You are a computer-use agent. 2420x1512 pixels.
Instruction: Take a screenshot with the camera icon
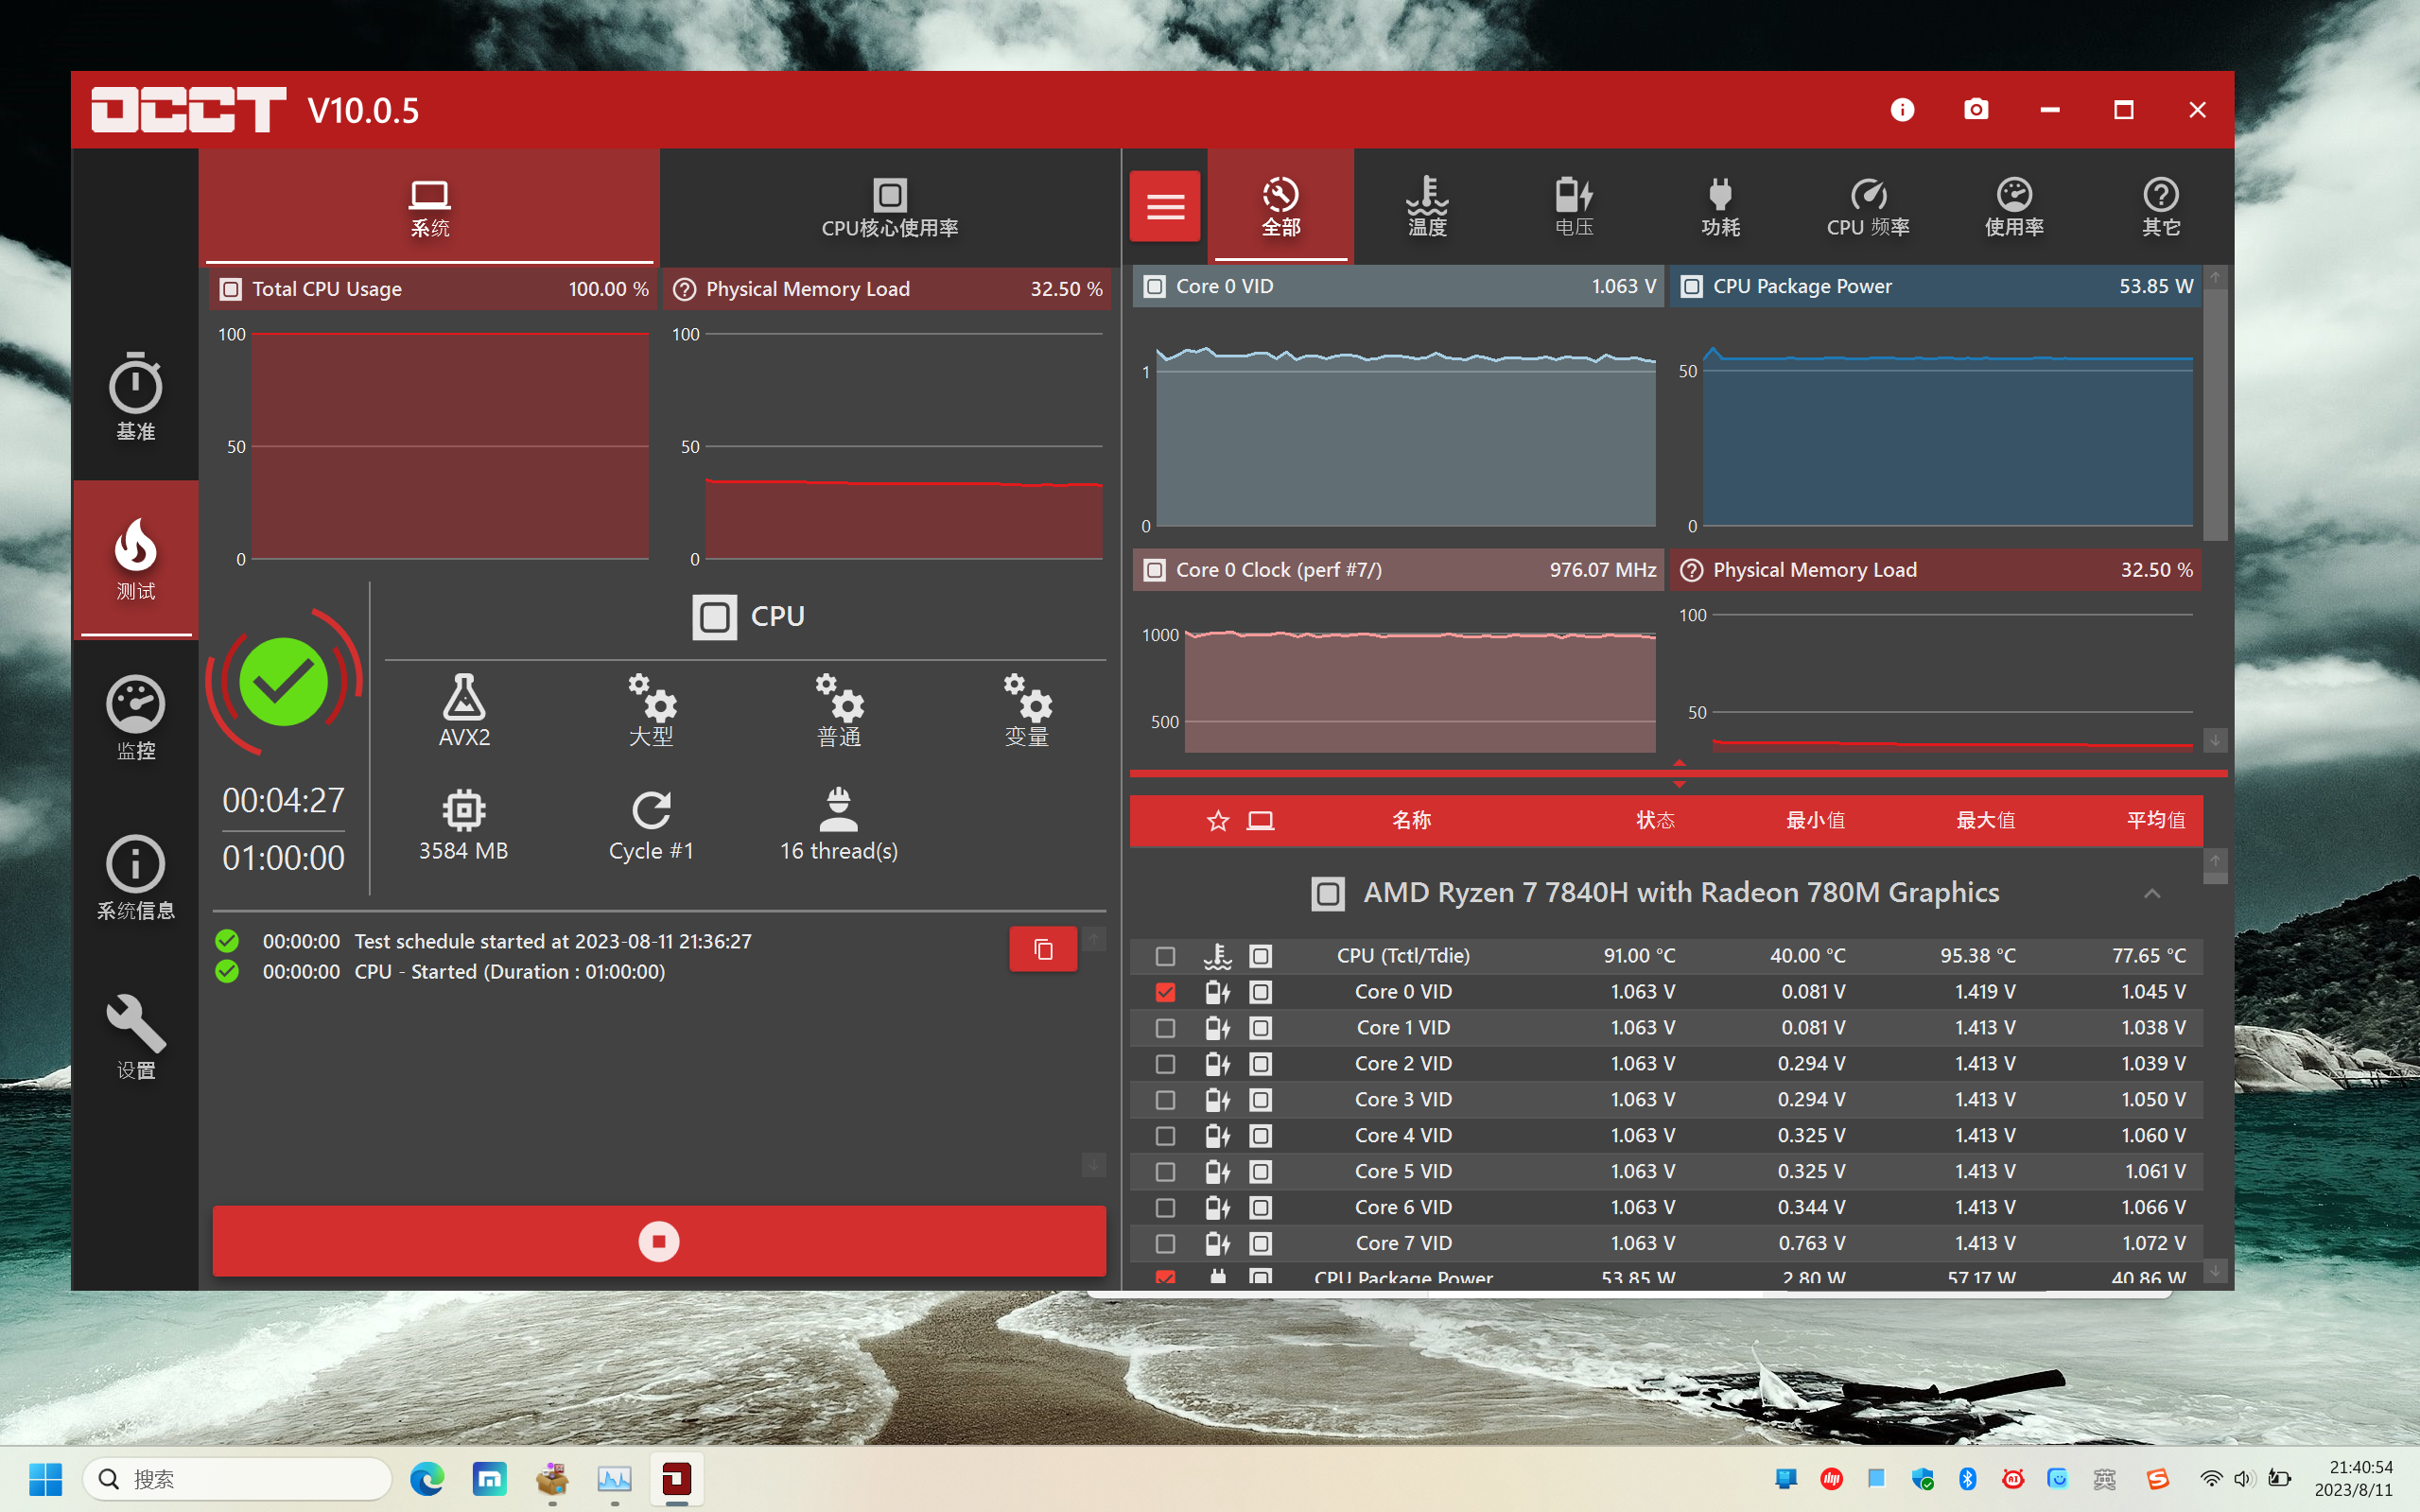tap(1976, 109)
